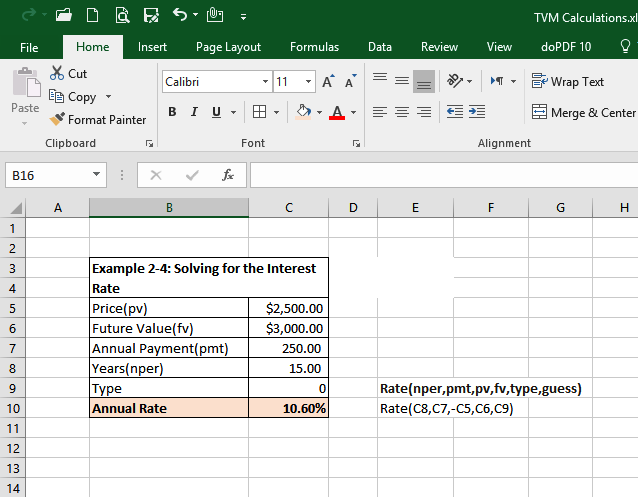This screenshot has width=638, height=497.
Task: Click the Merge & Center button
Action: tap(584, 112)
